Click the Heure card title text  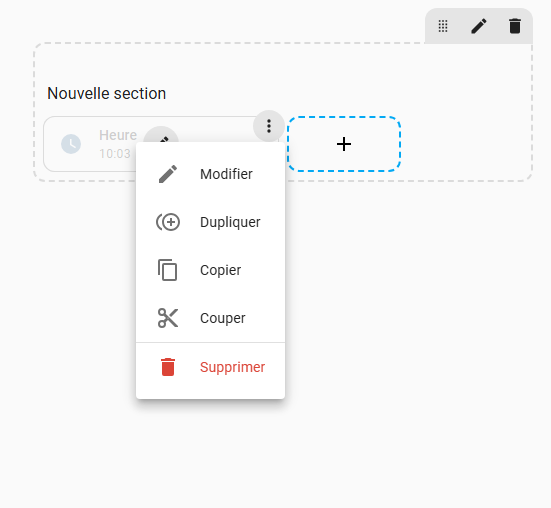coord(118,135)
